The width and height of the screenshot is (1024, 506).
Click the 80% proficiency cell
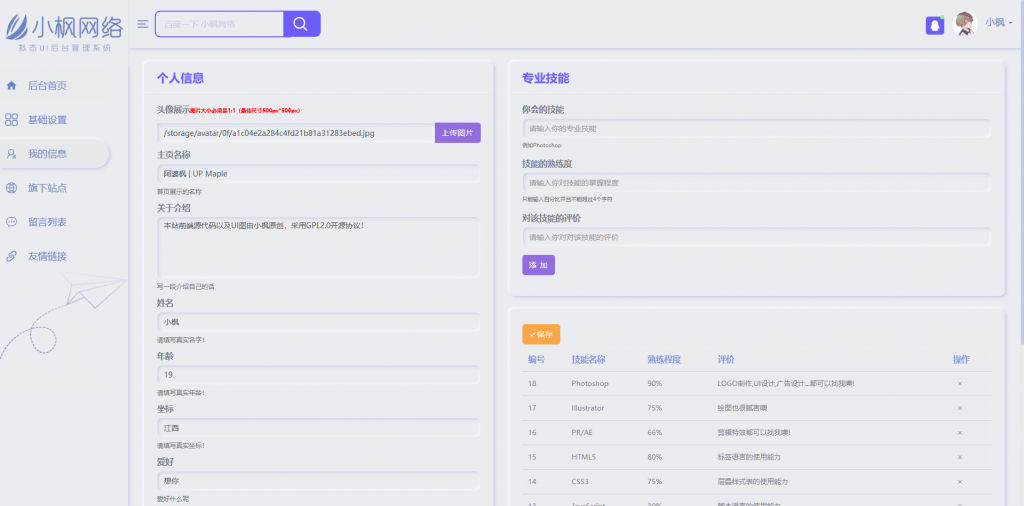[x=654, y=457]
